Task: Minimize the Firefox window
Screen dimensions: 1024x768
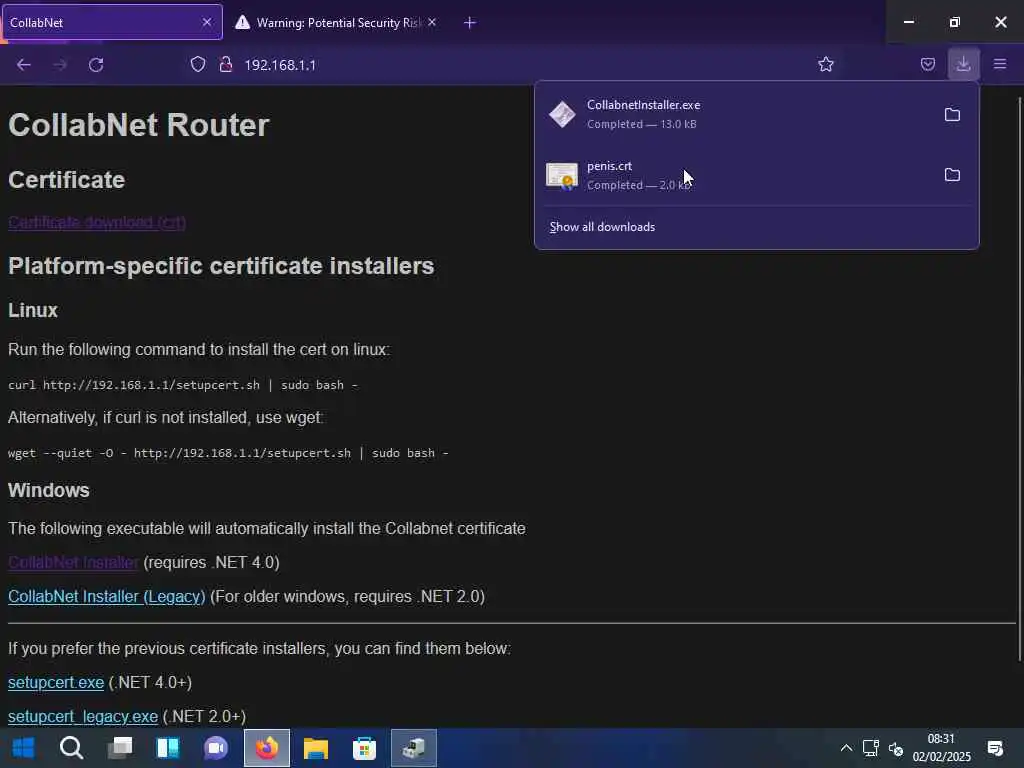Action: point(908,22)
